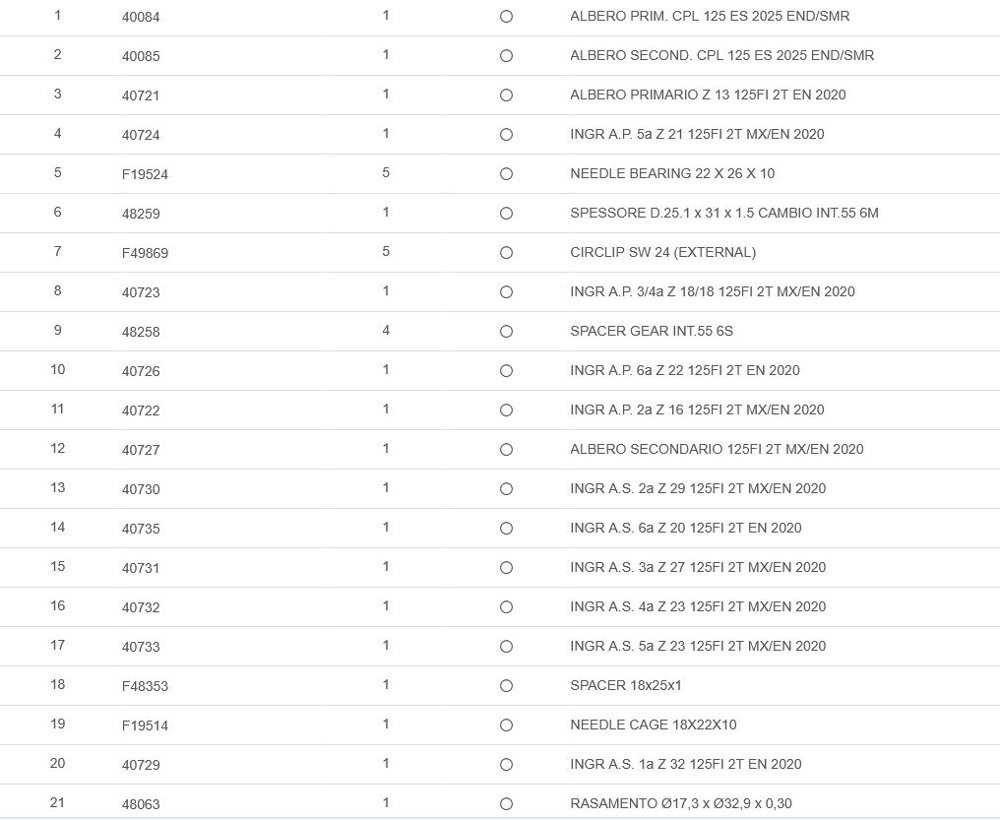Click part code F19524

click(x=145, y=174)
